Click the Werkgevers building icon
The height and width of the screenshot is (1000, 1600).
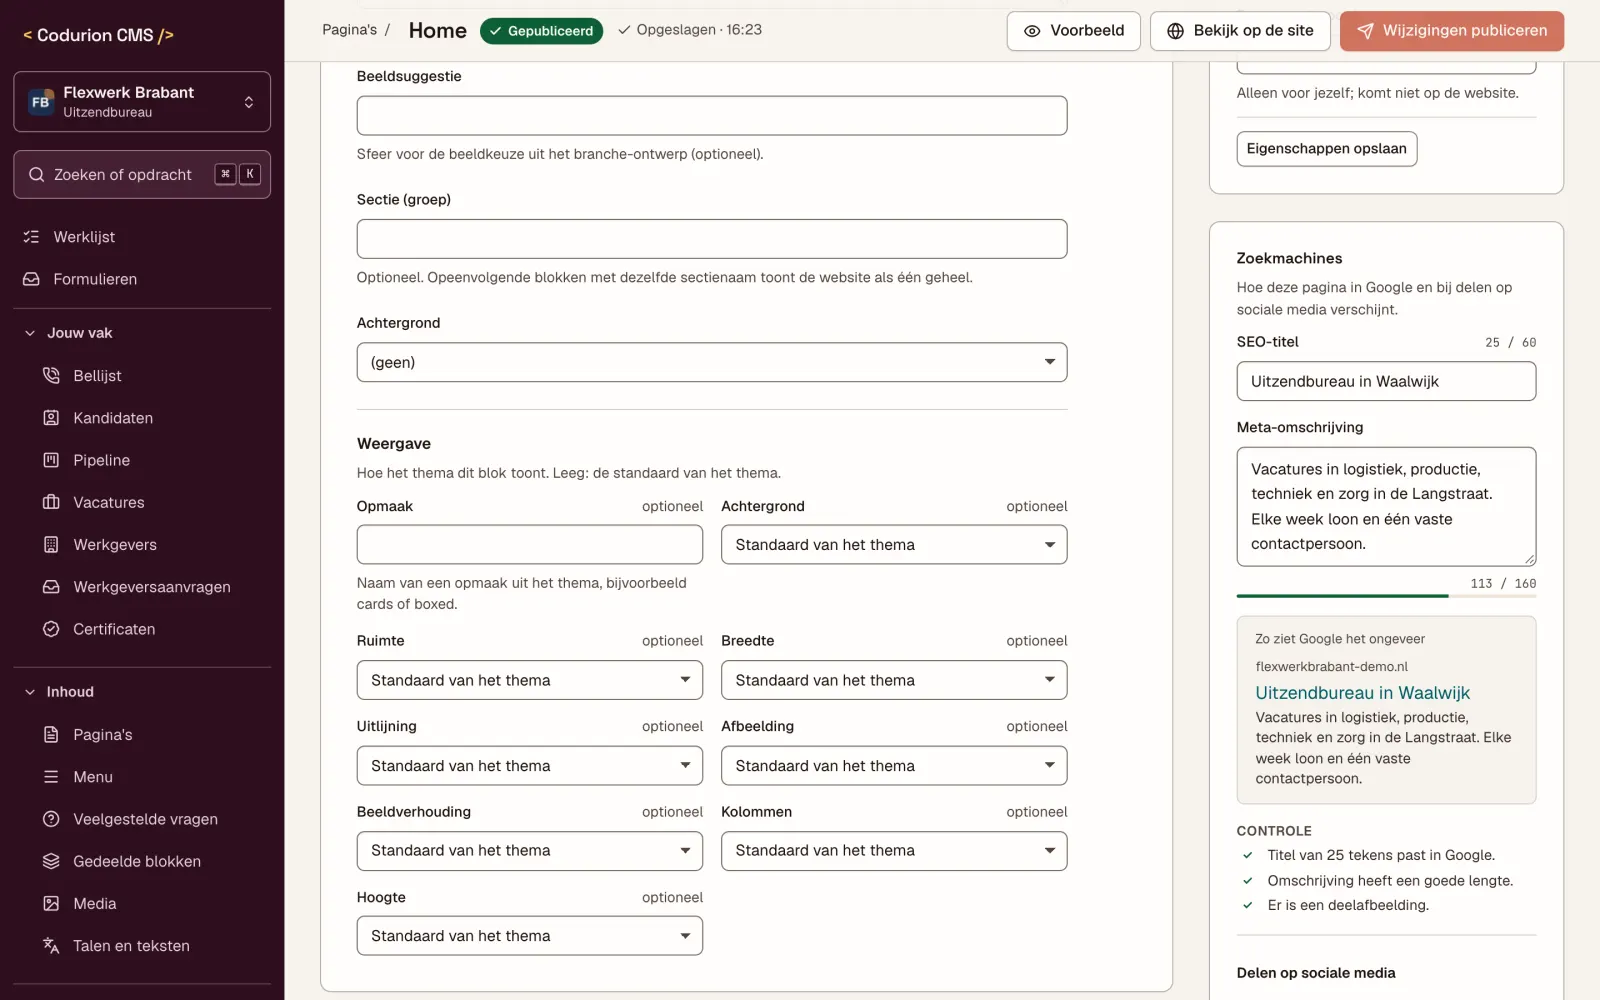click(51, 545)
